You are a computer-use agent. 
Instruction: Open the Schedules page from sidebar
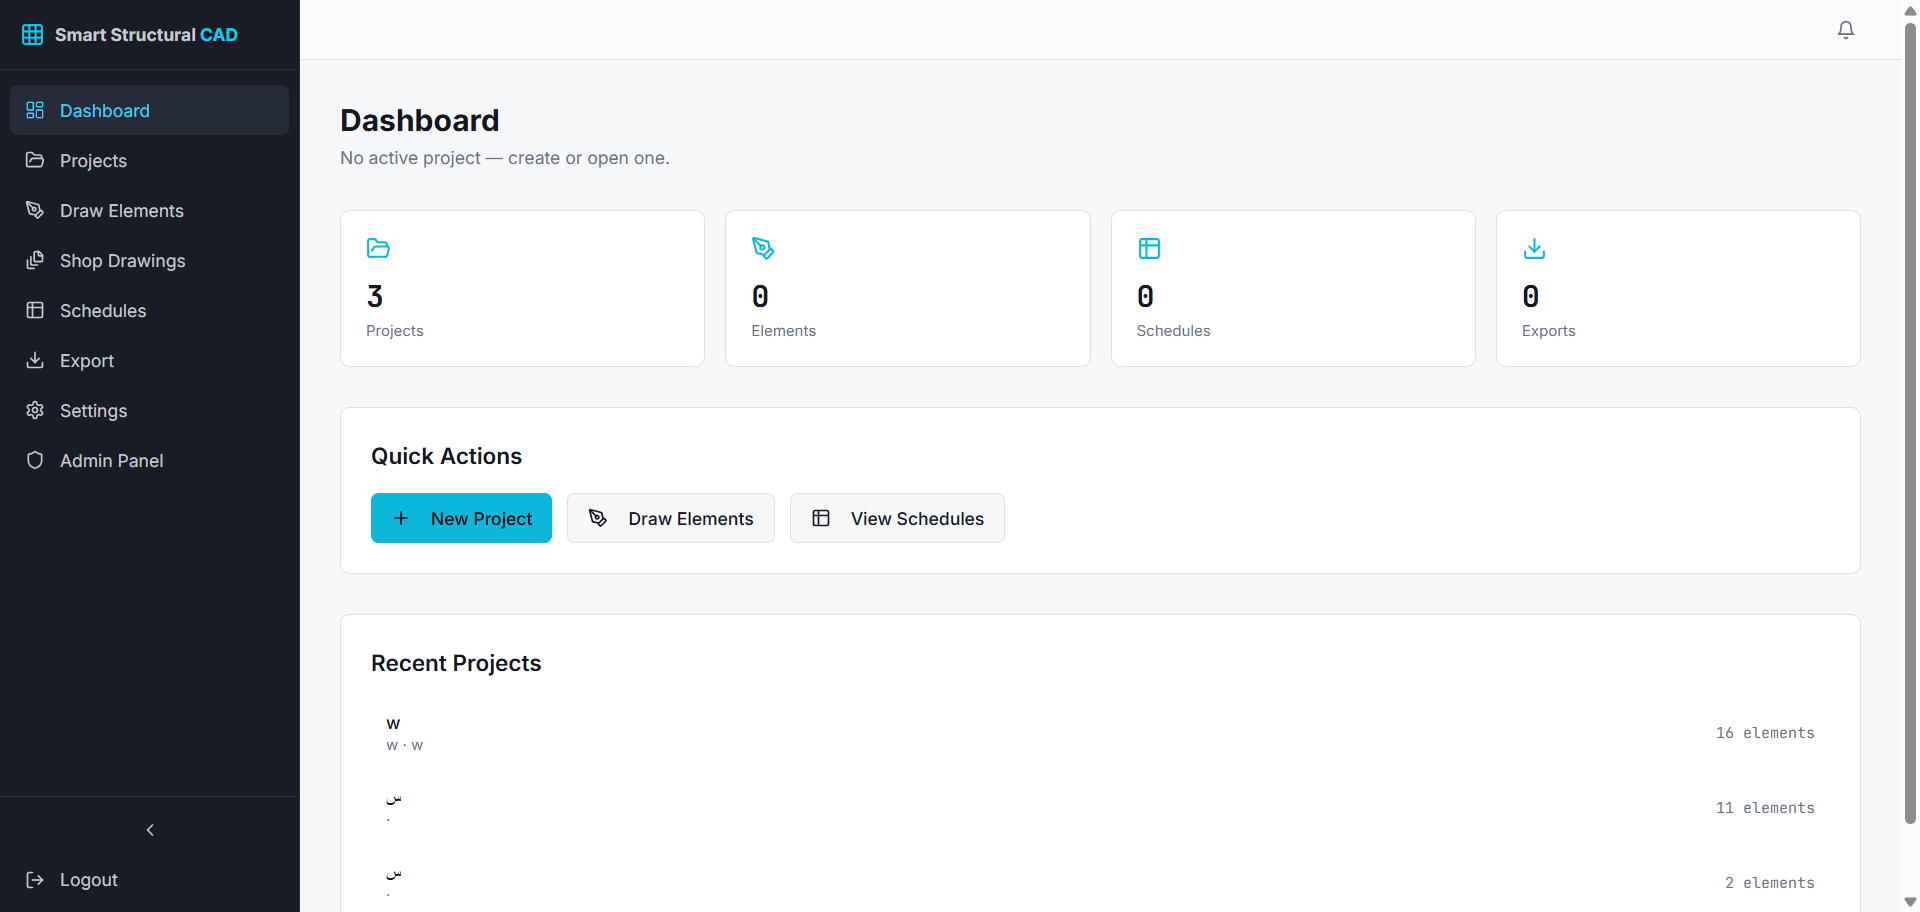(149, 310)
